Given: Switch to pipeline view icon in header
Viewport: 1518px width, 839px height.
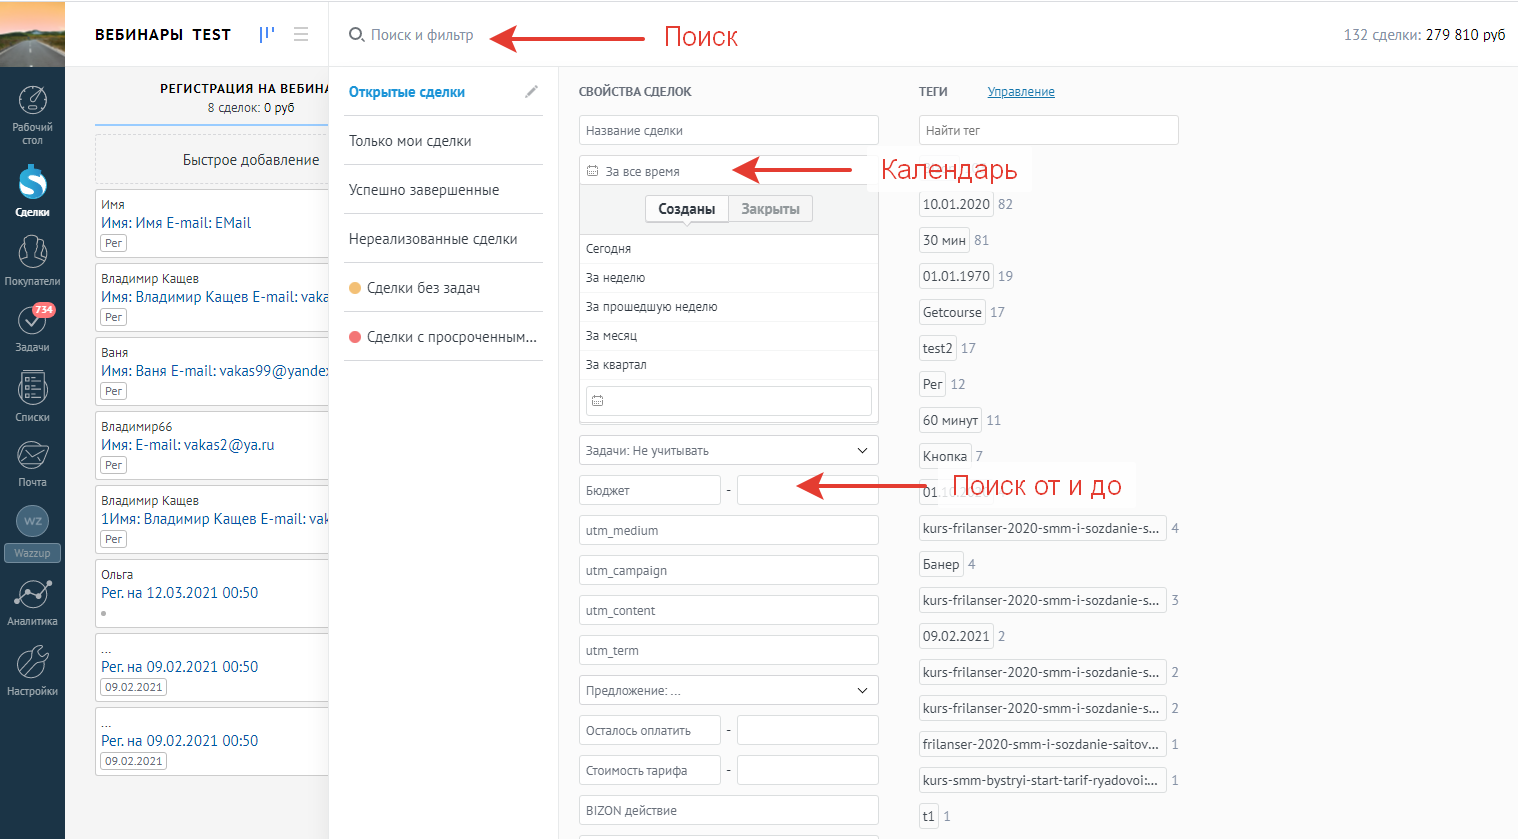Looking at the screenshot, I should [x=267, y=34].
